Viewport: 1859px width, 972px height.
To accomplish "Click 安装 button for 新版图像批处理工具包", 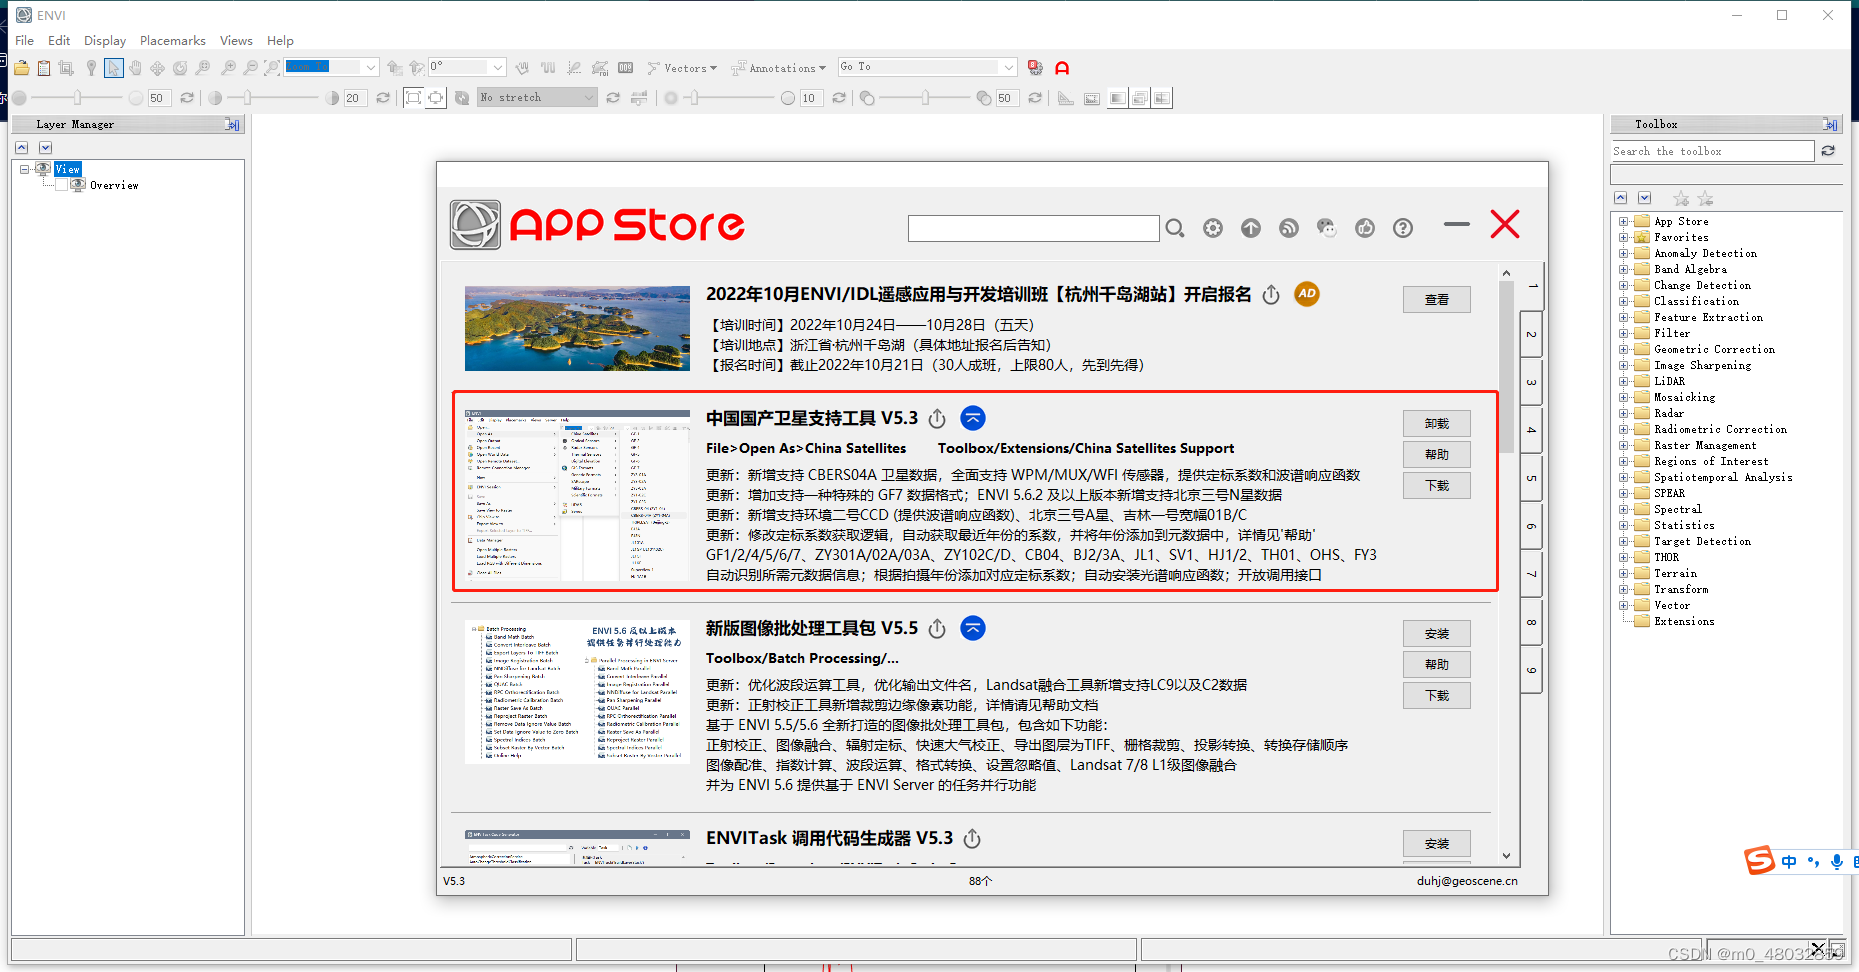I will tap(1436, 634).
